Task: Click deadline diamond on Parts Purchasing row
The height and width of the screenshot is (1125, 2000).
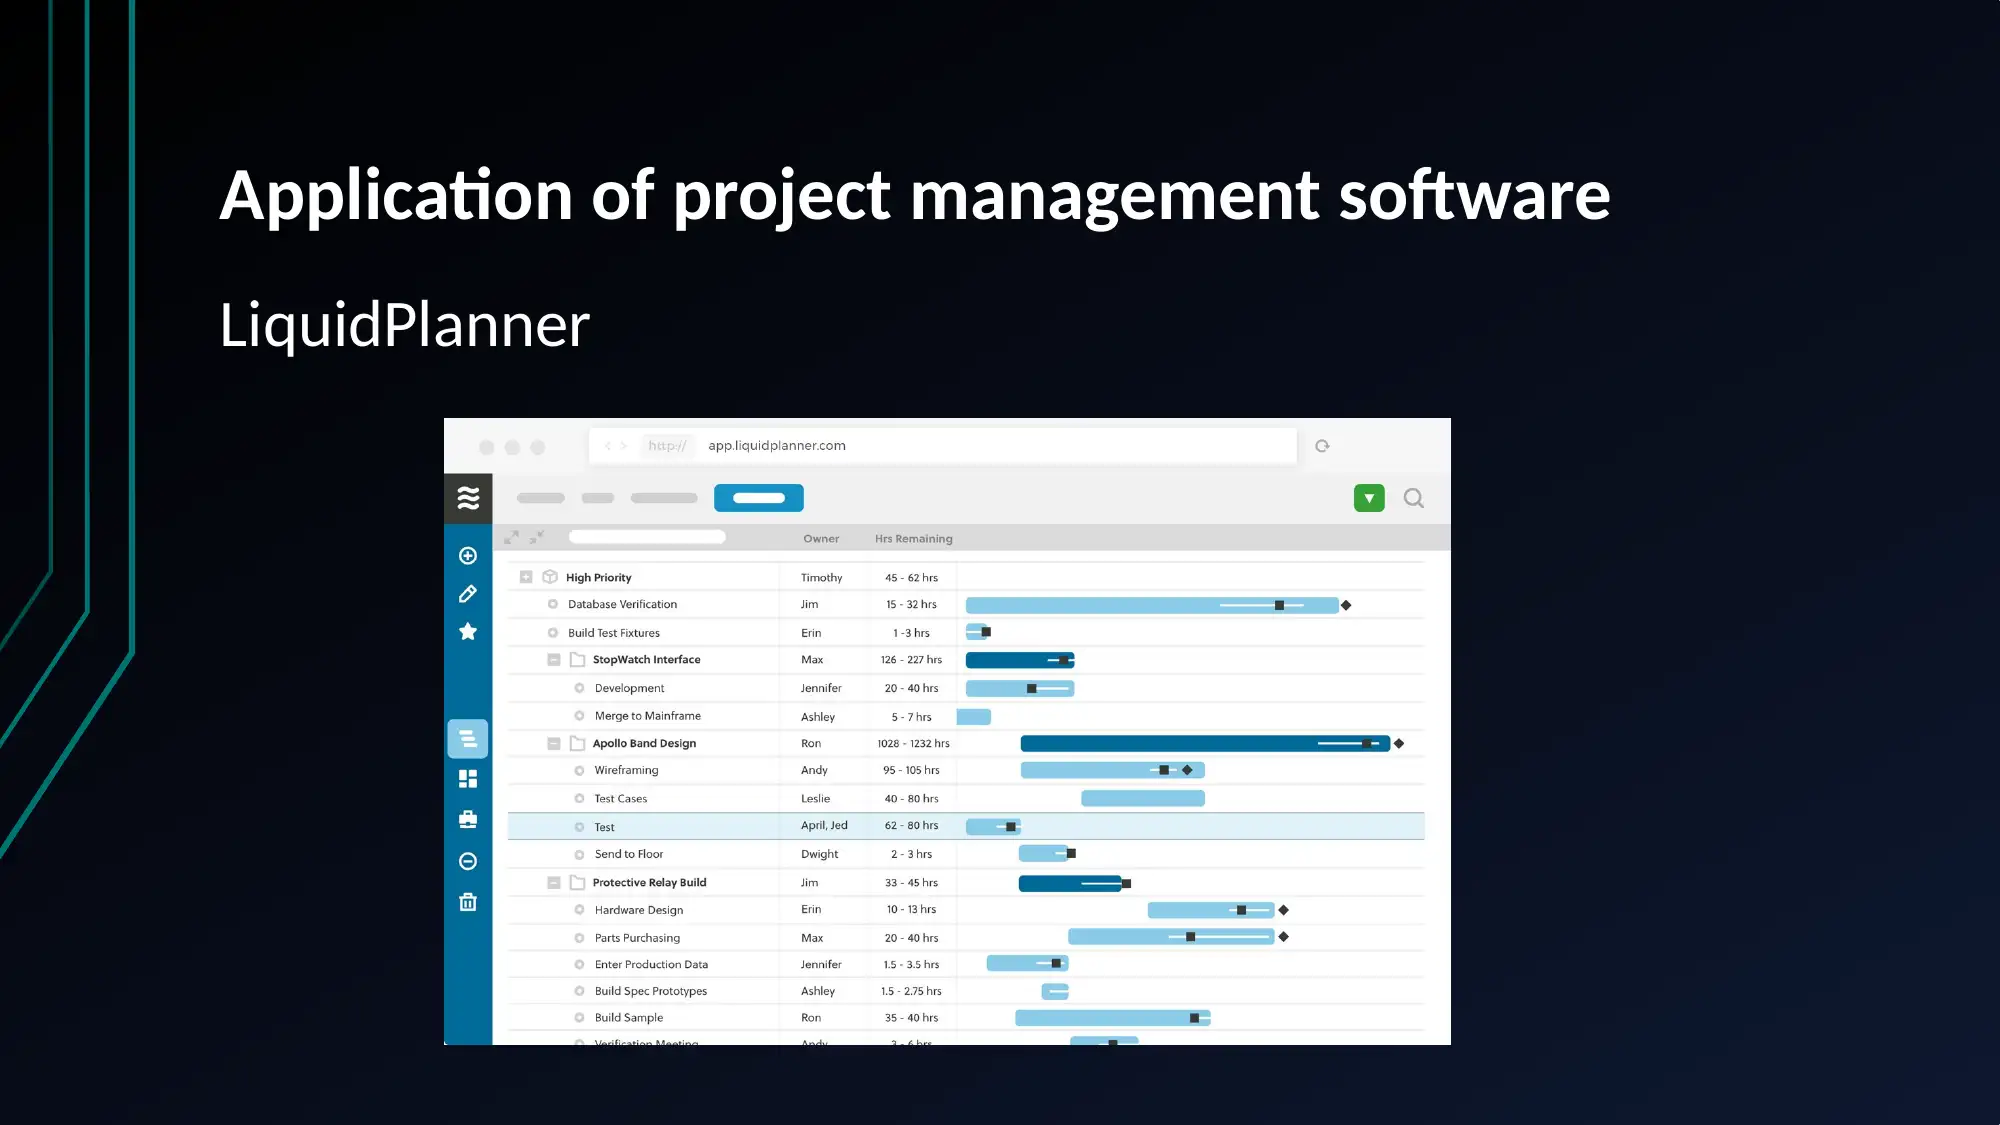Action: [x=1284, y=937]
